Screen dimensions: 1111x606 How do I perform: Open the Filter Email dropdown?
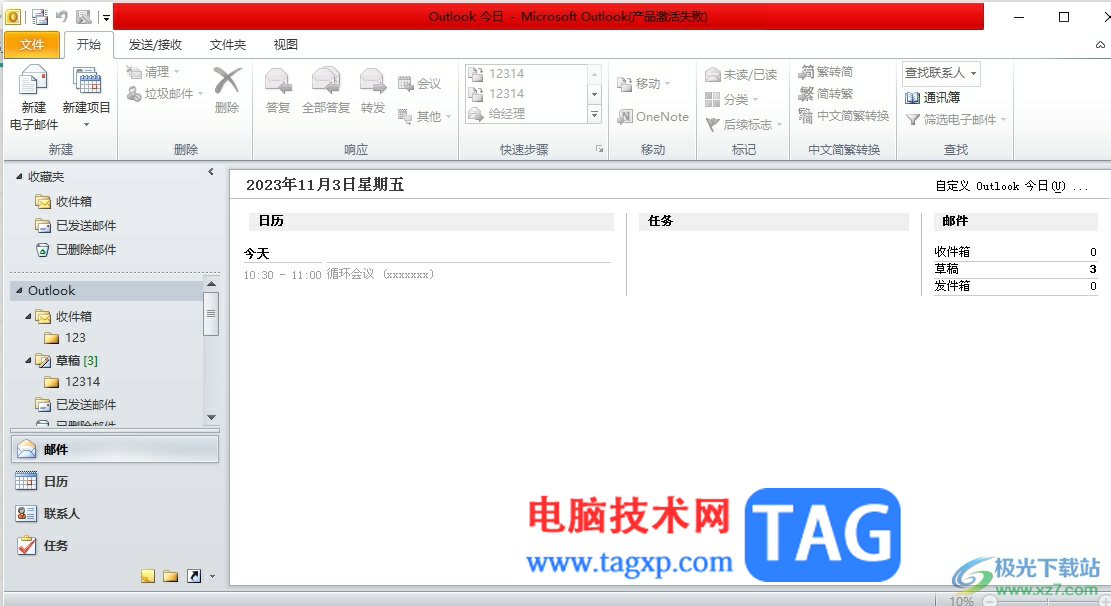956,120
